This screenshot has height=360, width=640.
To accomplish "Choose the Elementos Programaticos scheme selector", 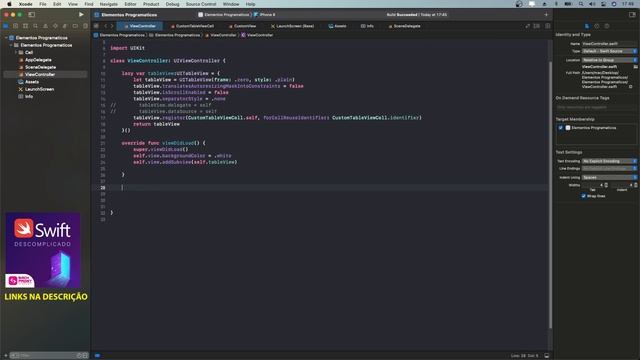I will coord(223,15).
